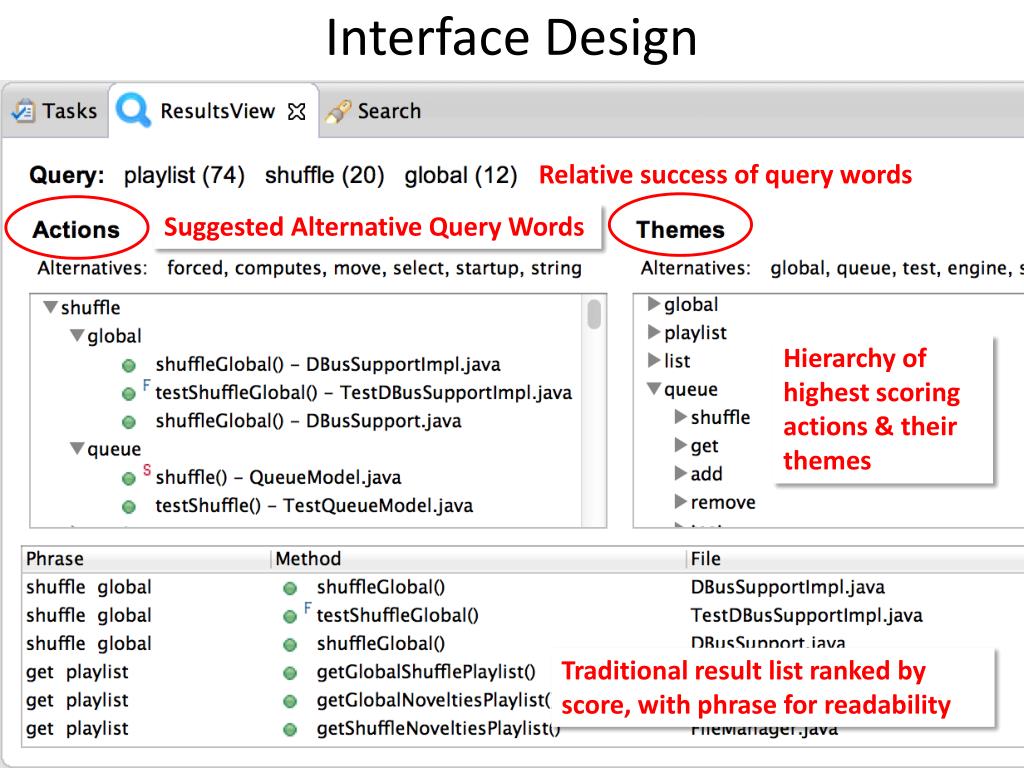
Task: Select shuffle() – QueueModel.java tree entry
Action: [278, 477]
